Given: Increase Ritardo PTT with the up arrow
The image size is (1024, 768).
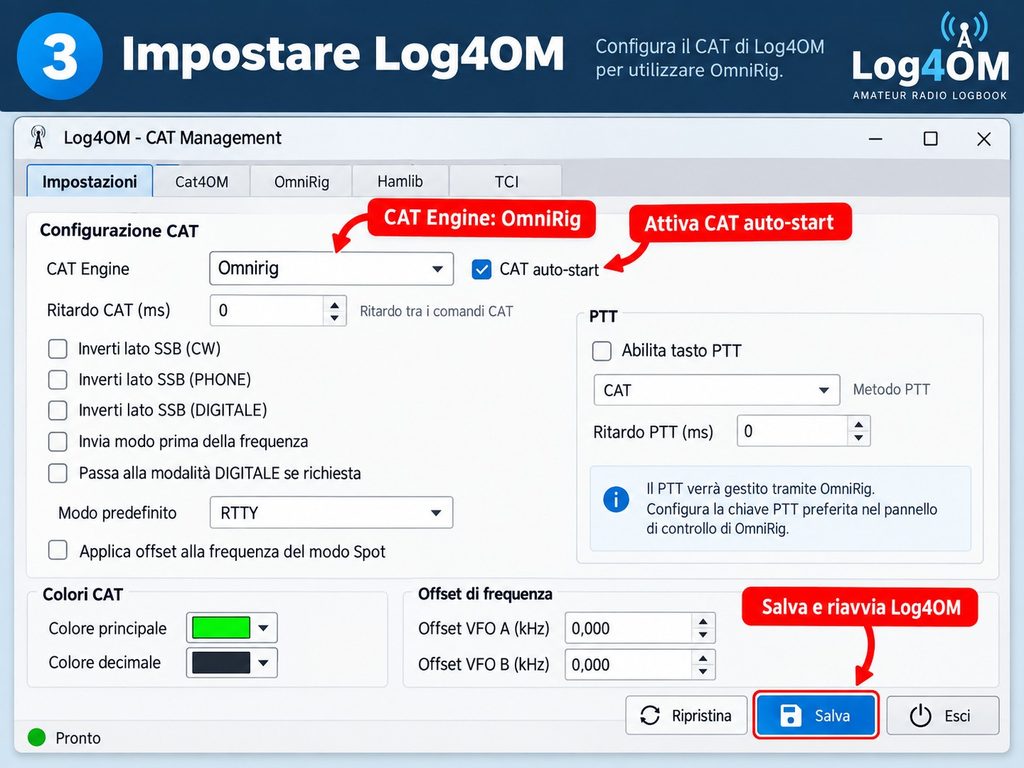Looking at the screenshot, I should click(x=859, y=424).
